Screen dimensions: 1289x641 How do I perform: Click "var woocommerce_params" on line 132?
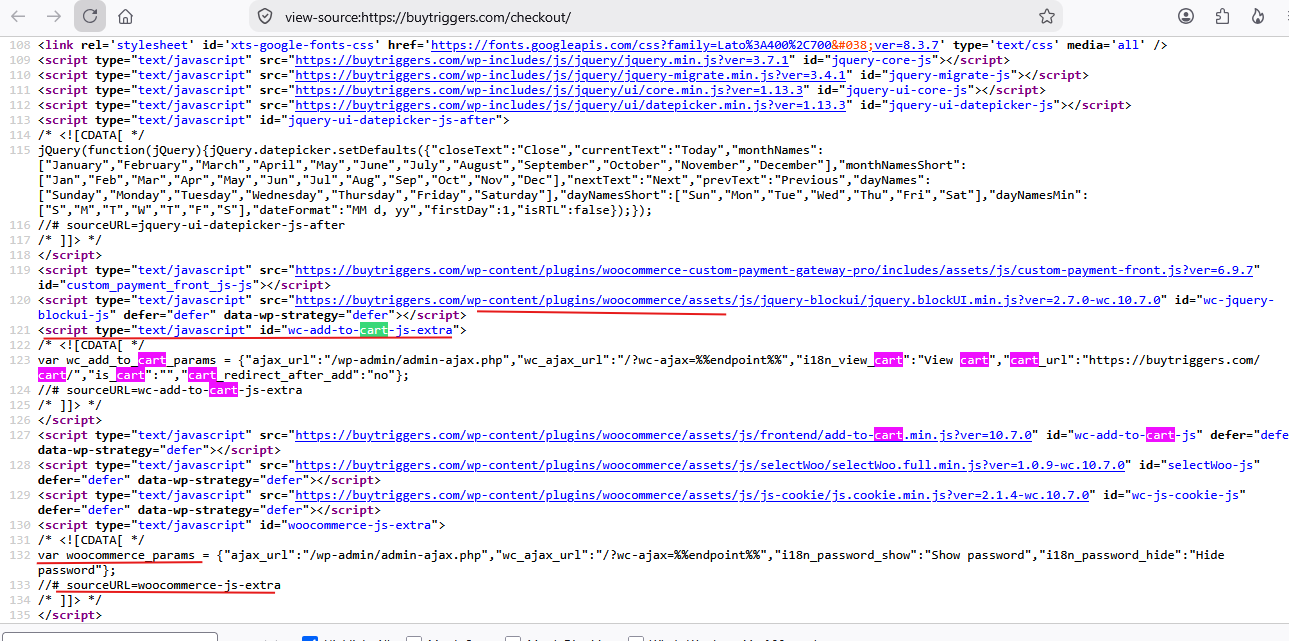[114, 555]
